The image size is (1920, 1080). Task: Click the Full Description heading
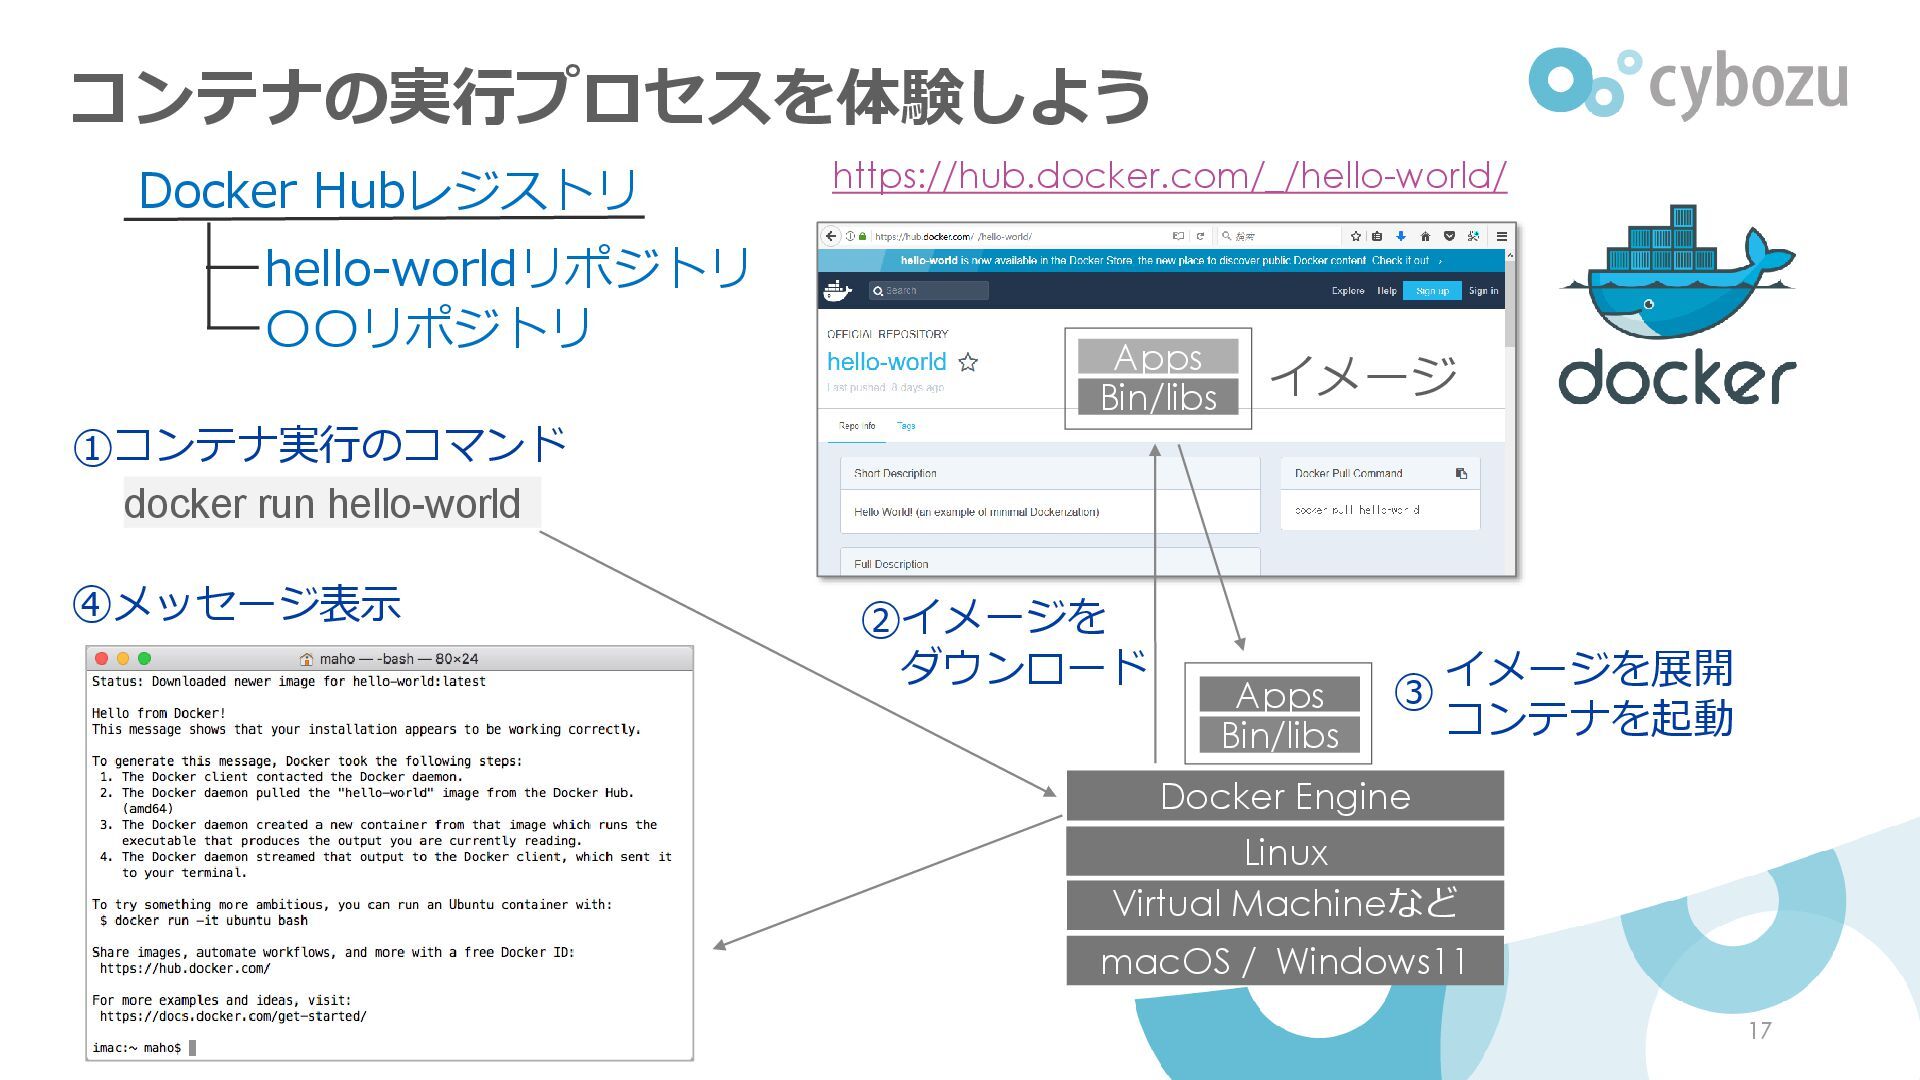(x=891, y=565)
